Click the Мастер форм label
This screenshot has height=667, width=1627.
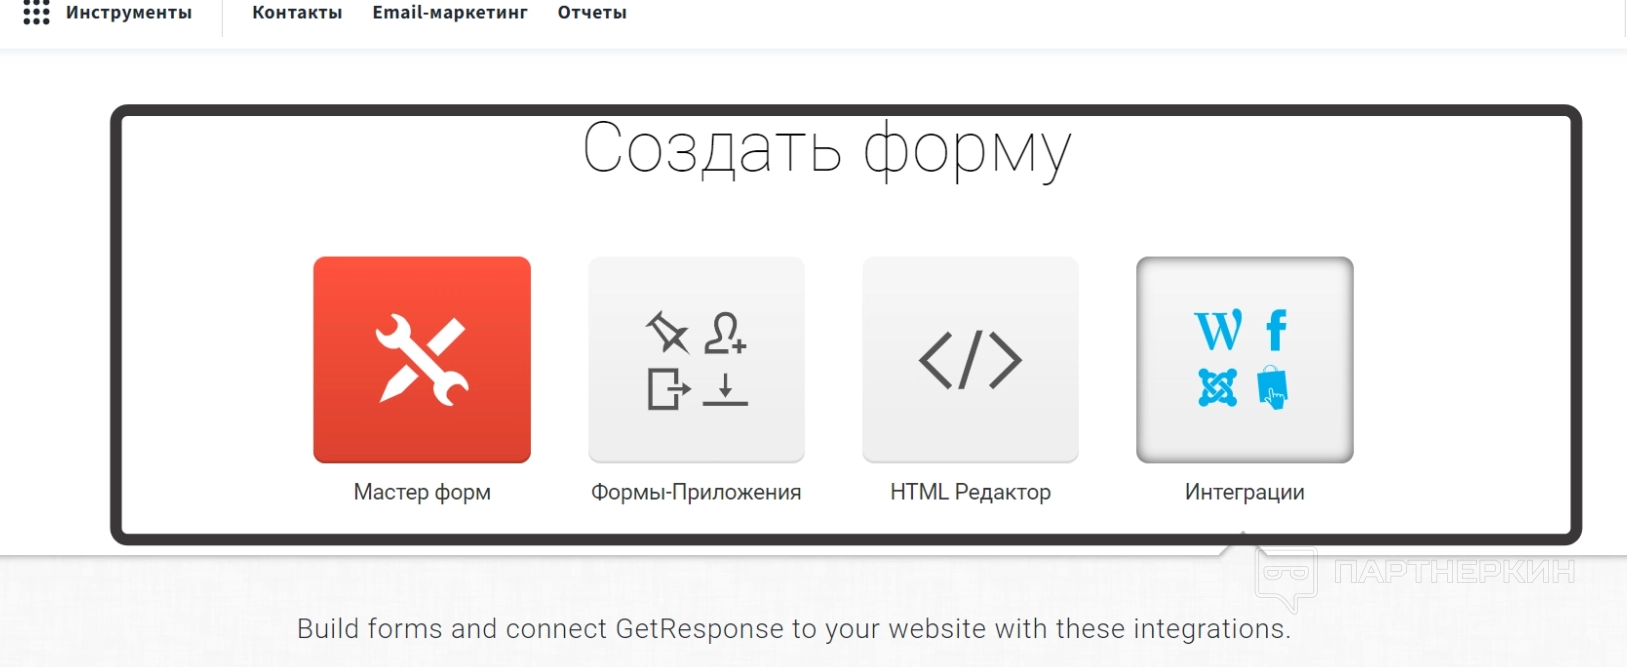coord(422,492)
